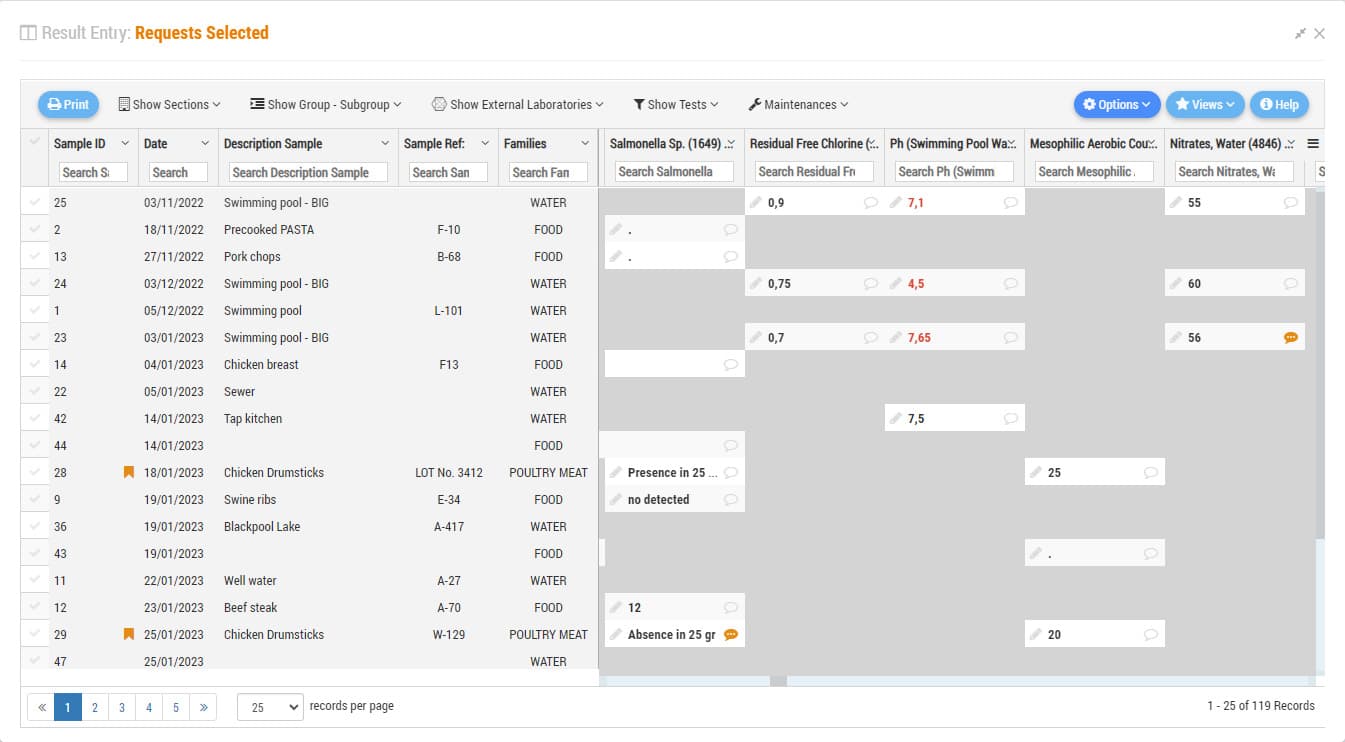Select the row checkbox for sample 25
This screenshot has height=742, width=1345.
pos(35,203)
